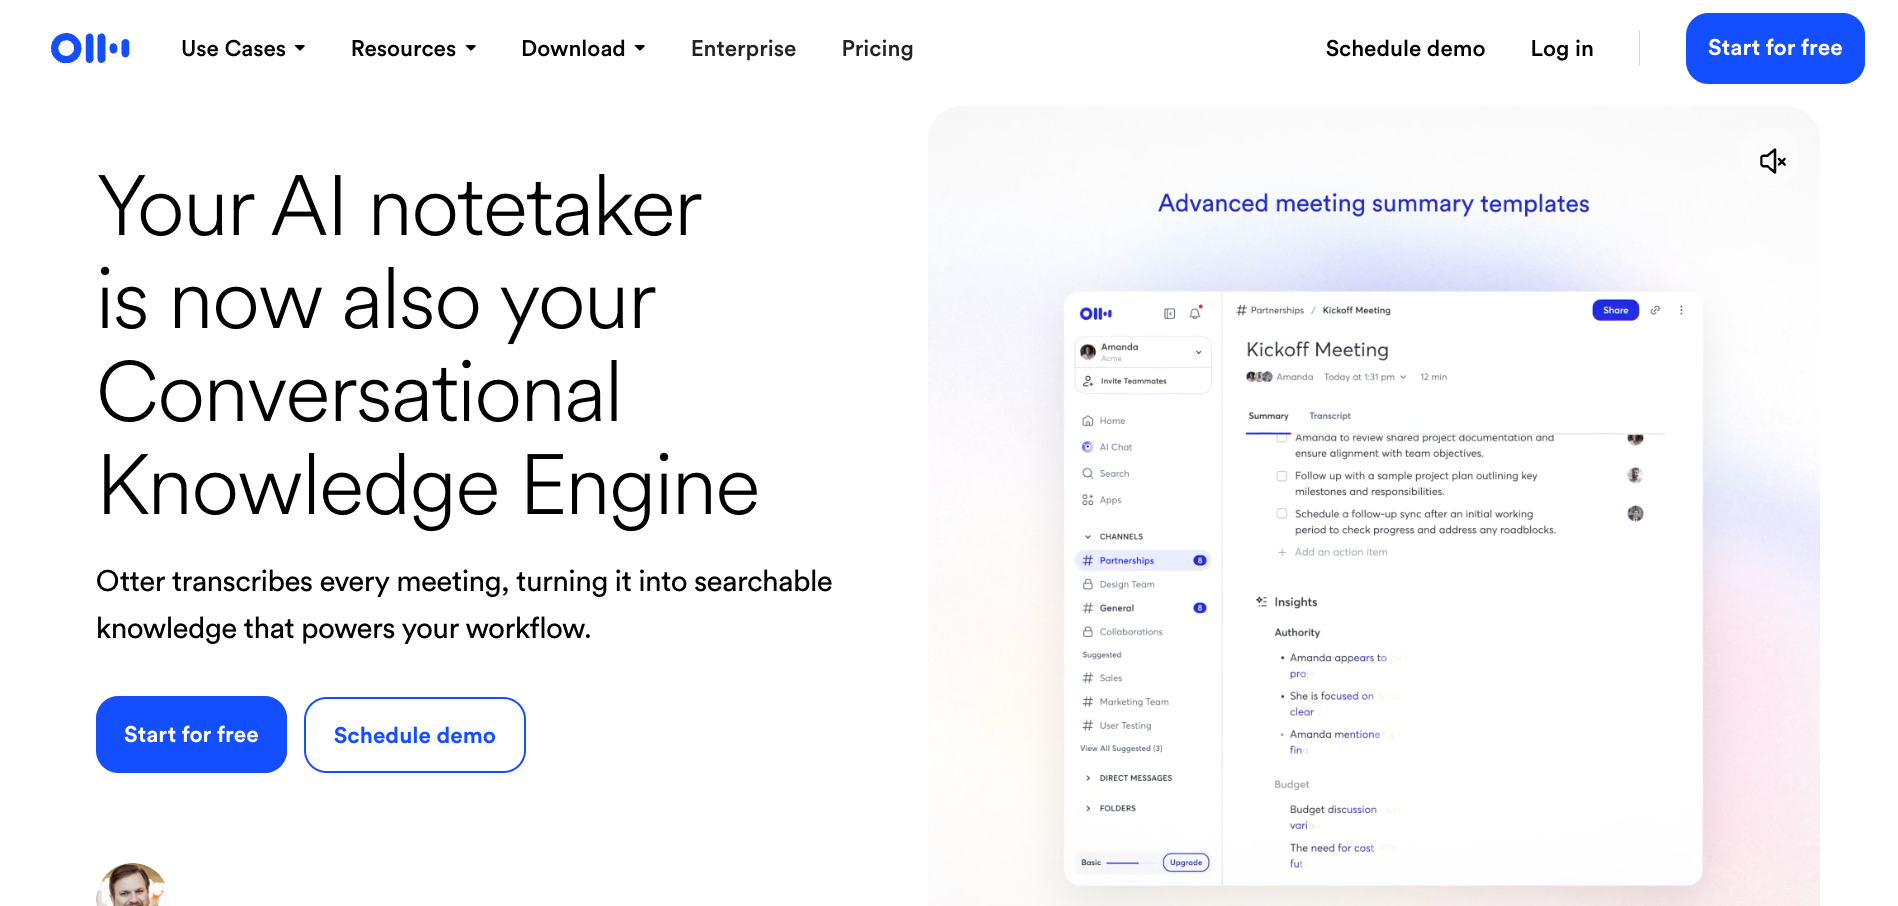Open AI Chat in the preview sidebar
Screen dimensions: 1898x906
point(1107,447)
